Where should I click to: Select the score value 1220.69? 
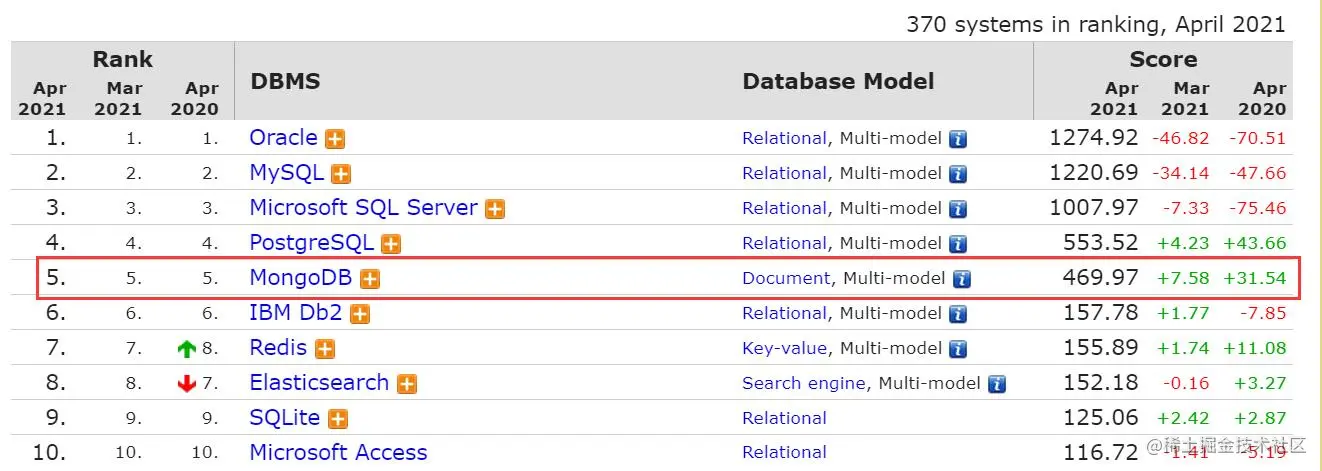pyautogui.click(x=1093, y=173)
